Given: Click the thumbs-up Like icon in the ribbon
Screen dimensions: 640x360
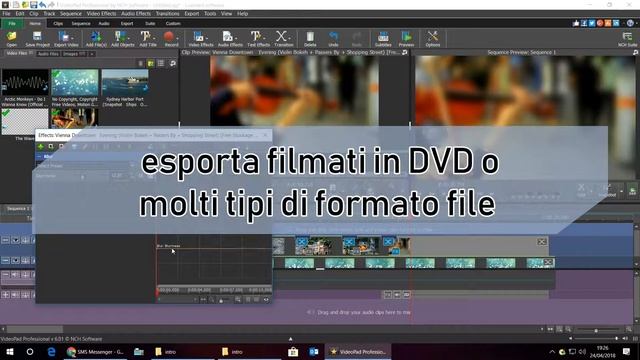Looking at the screenshot, I should click(576, 23).
